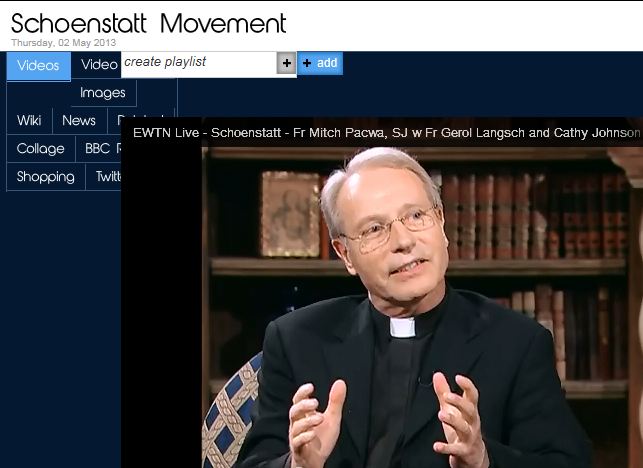
Task: Click the blue '+ add' button
Action: click(320, 63)
